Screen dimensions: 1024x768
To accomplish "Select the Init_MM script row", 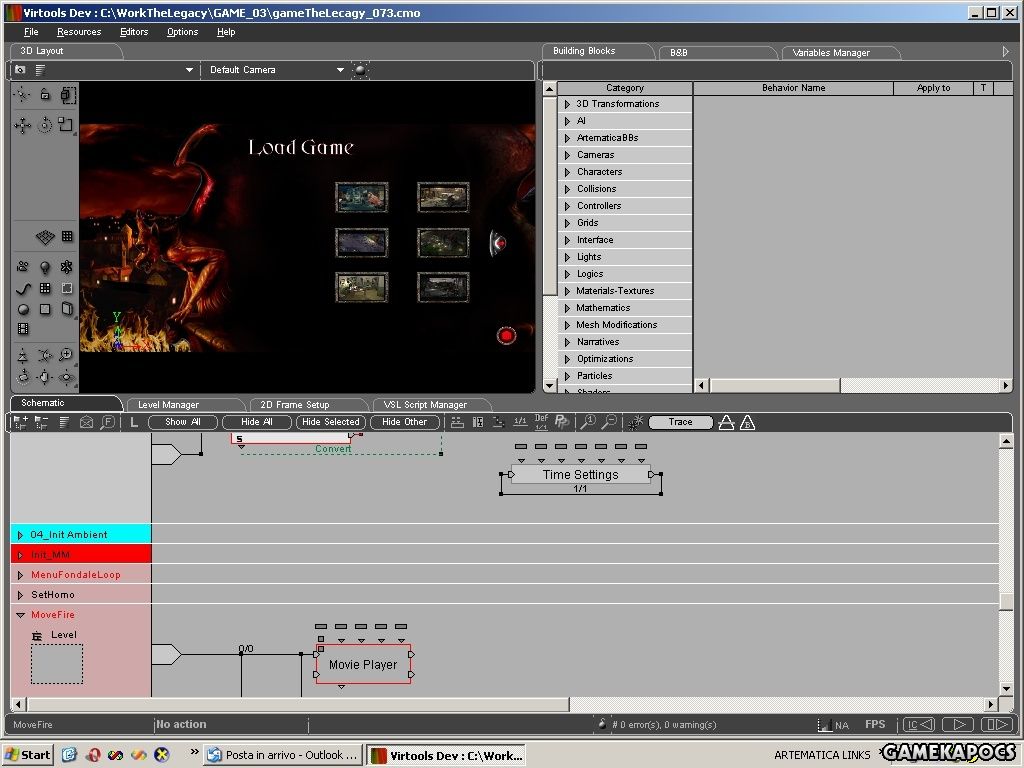I will click(81, 554).
